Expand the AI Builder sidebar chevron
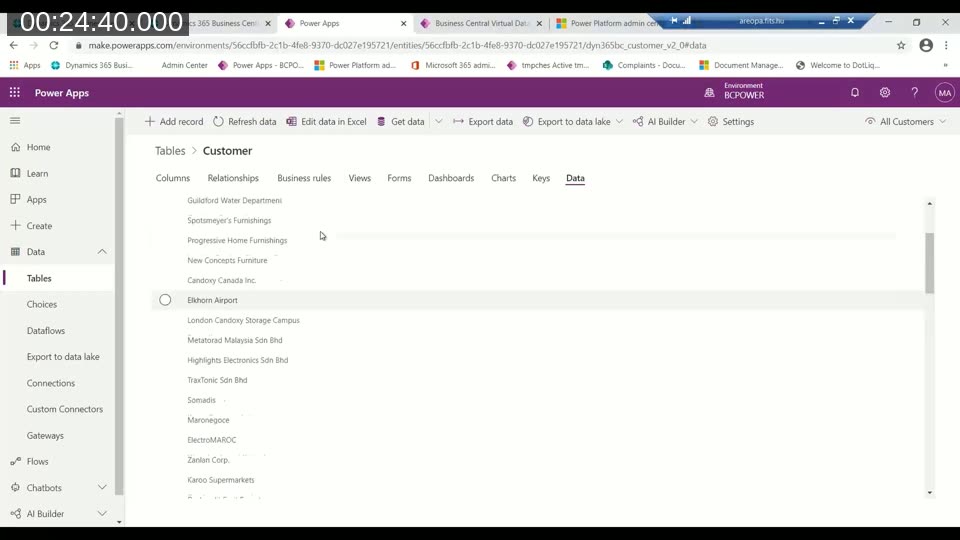The height and width of the screenshot is (540, 960). [x=102, y=514]
